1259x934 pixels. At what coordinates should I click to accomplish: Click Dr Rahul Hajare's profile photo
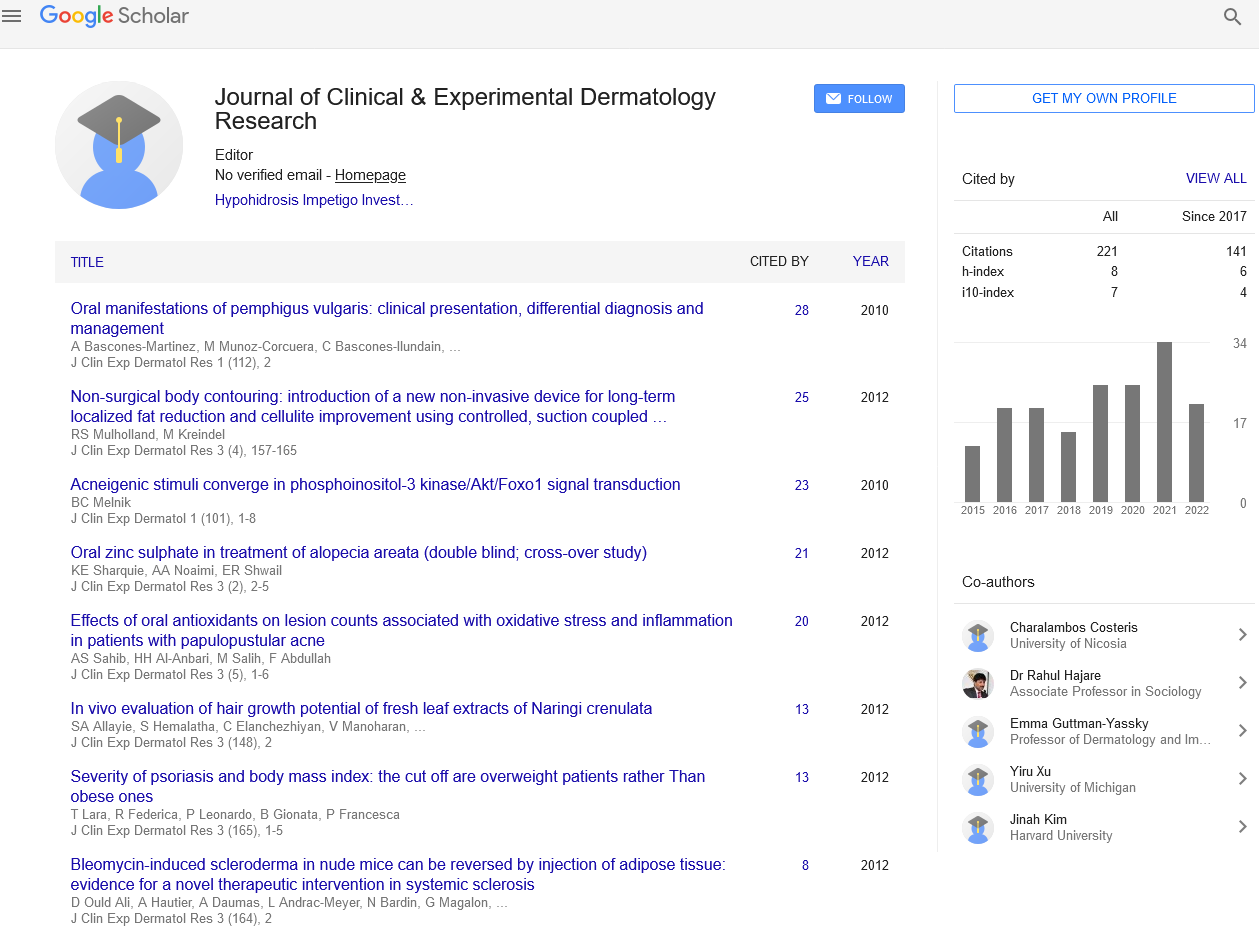pos(977,684)
